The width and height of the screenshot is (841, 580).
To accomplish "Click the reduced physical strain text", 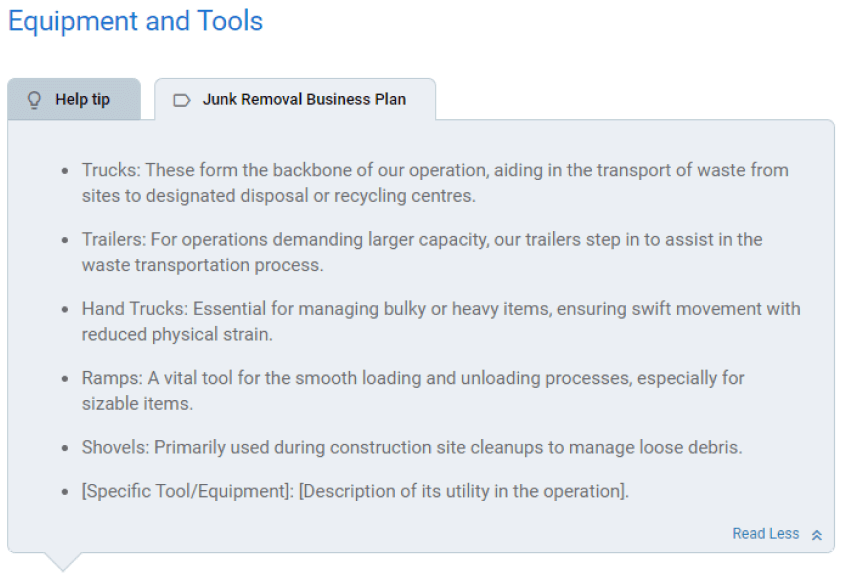I will click(177, 334).
